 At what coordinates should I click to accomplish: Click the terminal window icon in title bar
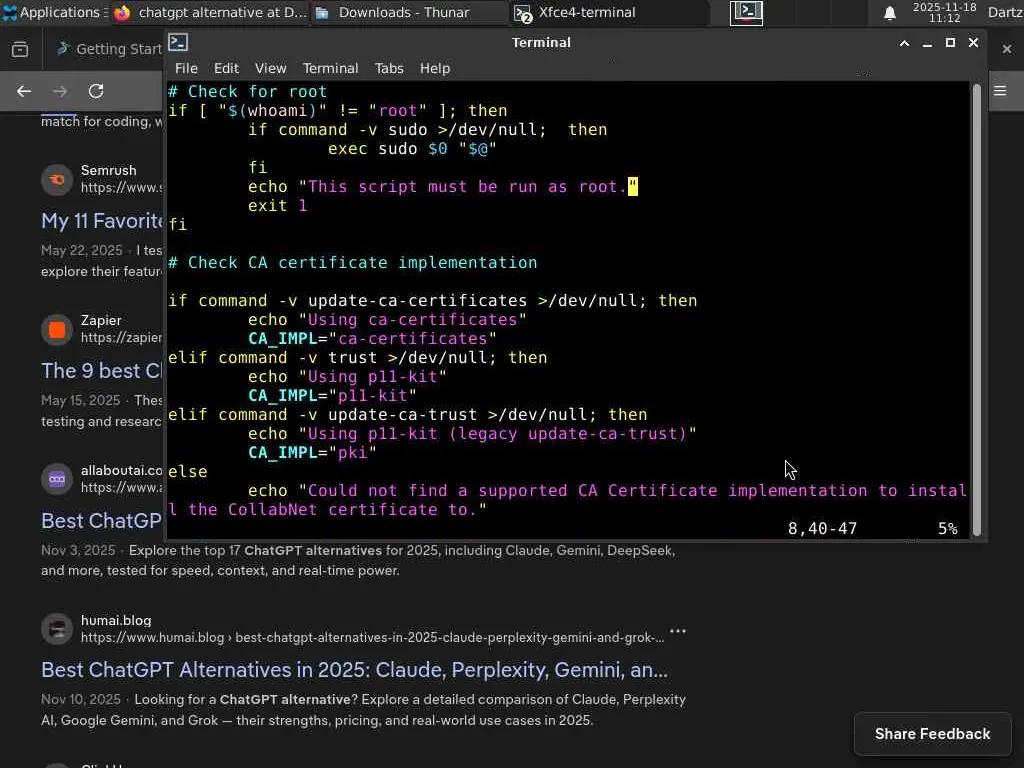point(178,42)
